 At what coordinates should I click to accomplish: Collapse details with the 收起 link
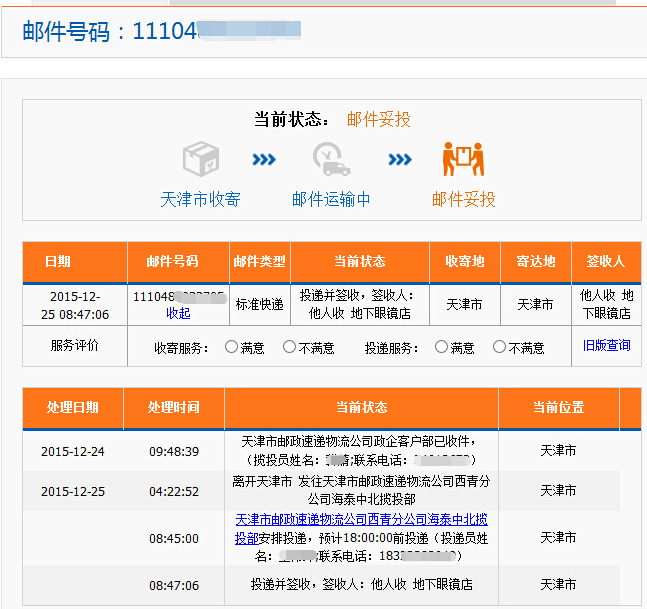coord(178,314)
